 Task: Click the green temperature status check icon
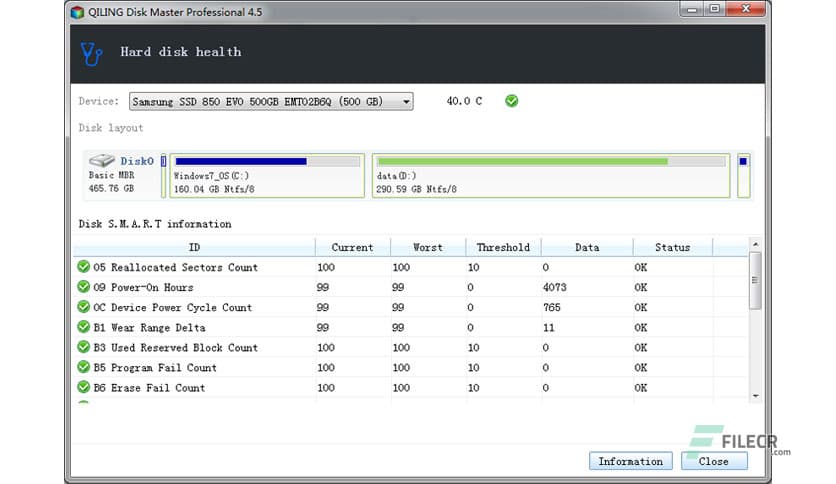511,101
